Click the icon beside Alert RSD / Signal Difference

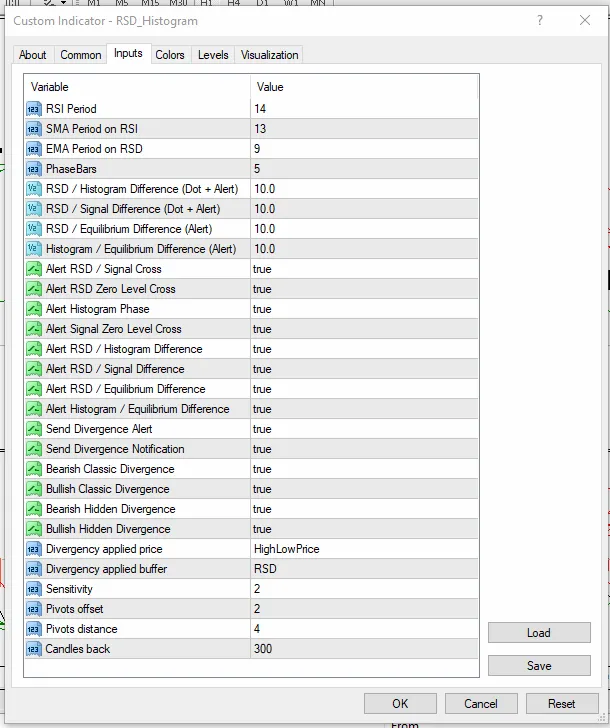pos(34,369)
